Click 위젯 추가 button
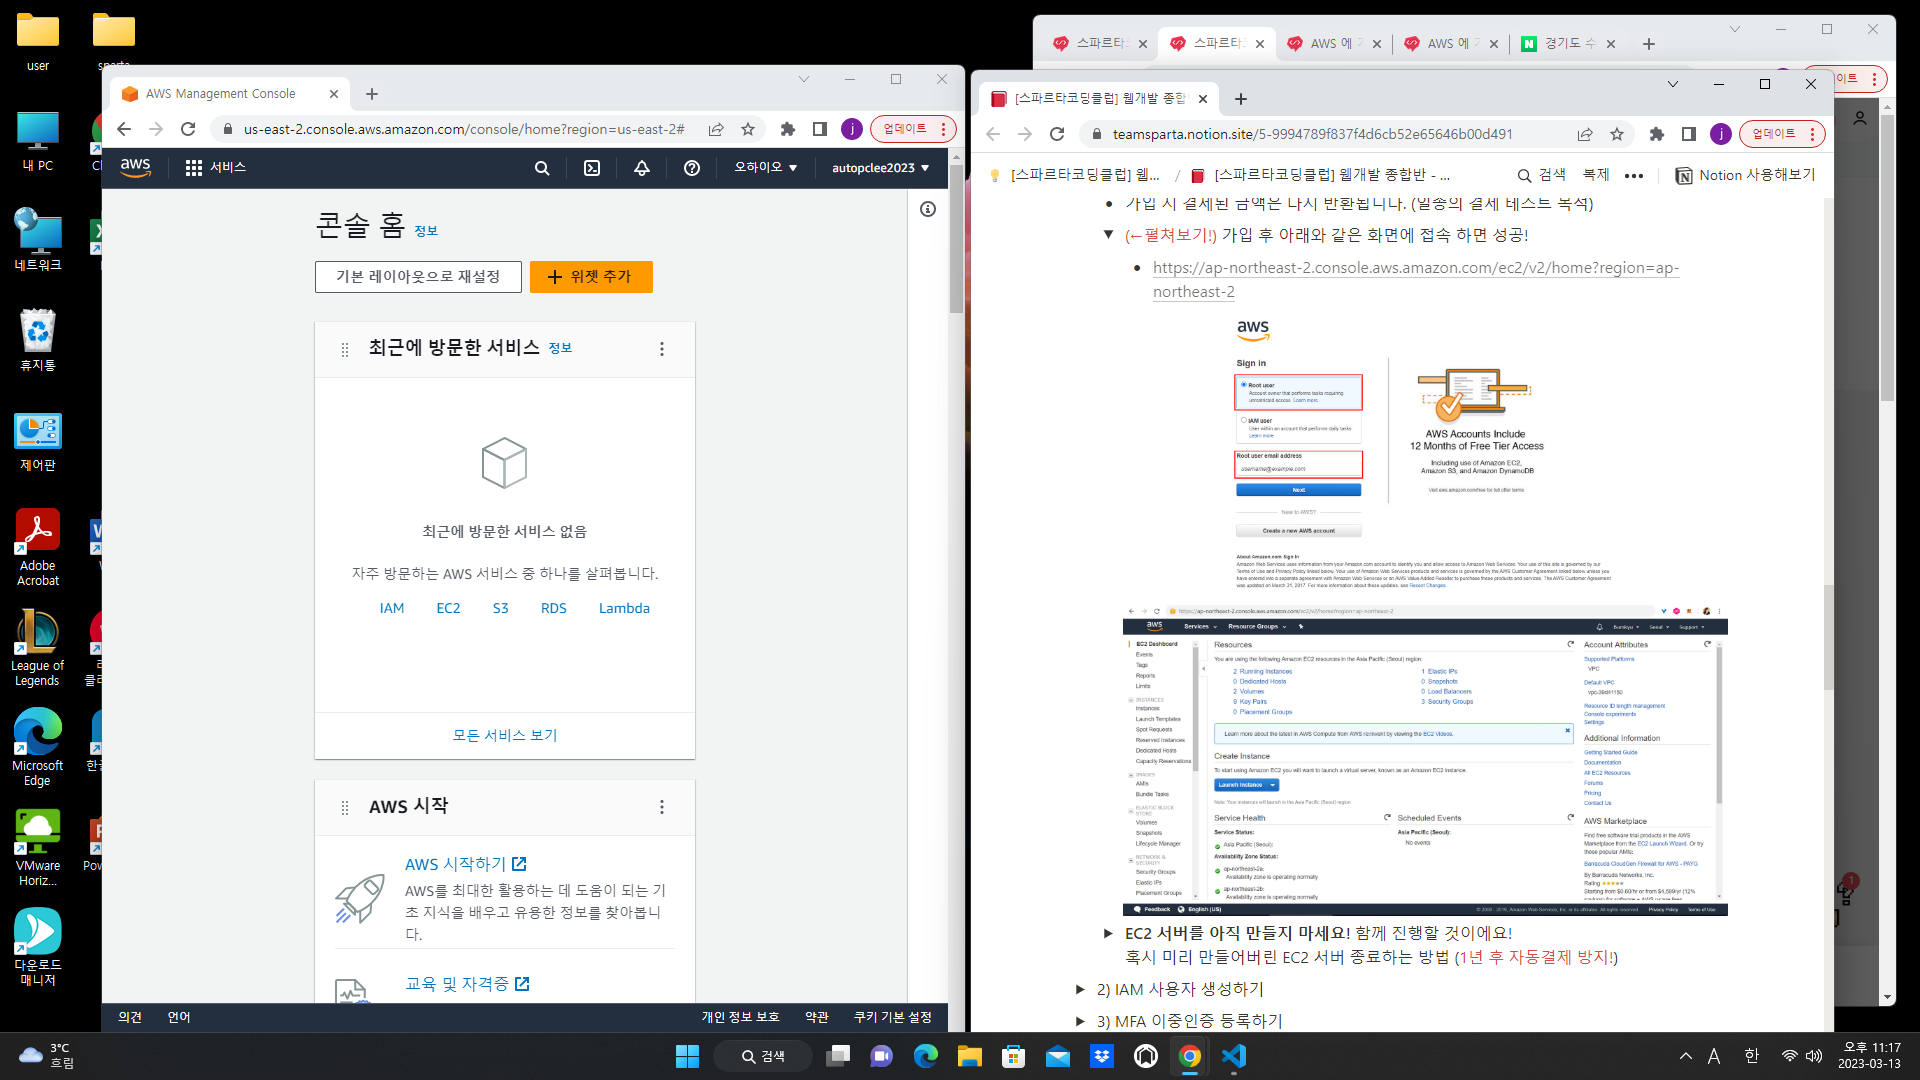This screenshot has height=1080, width=1920. pyautogui.click(x=591, y=277)
